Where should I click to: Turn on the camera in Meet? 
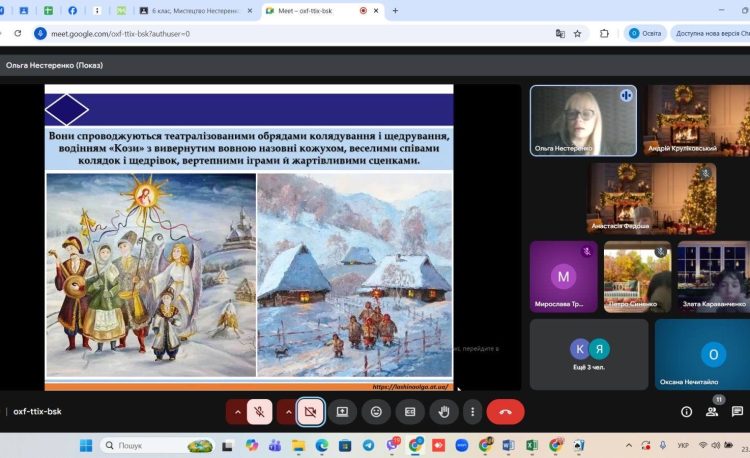click(310, 411)
